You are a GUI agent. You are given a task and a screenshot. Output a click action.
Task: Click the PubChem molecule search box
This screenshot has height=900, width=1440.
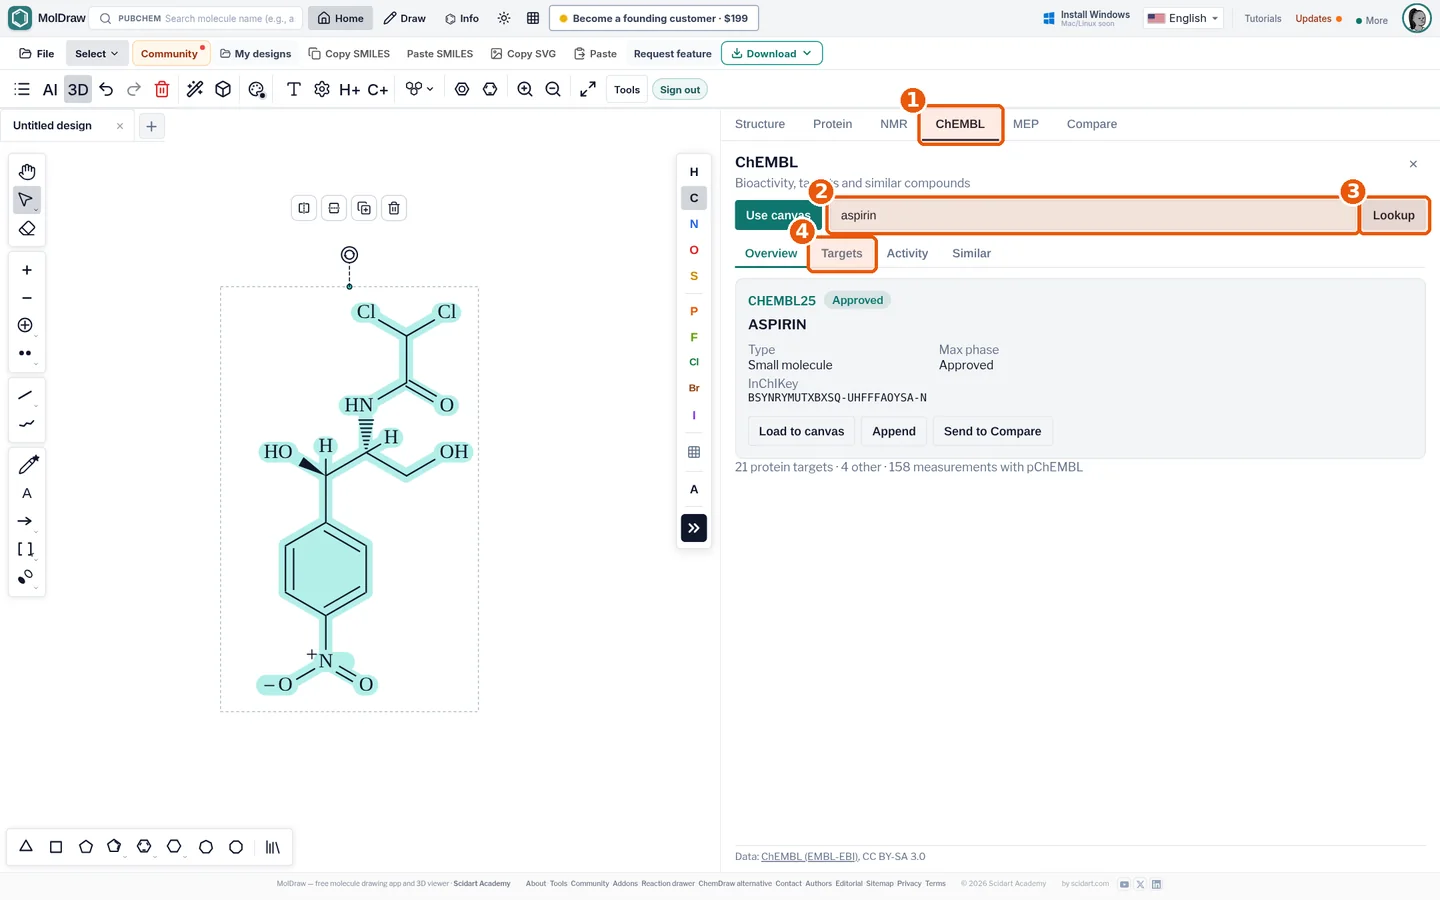point(196,18)
